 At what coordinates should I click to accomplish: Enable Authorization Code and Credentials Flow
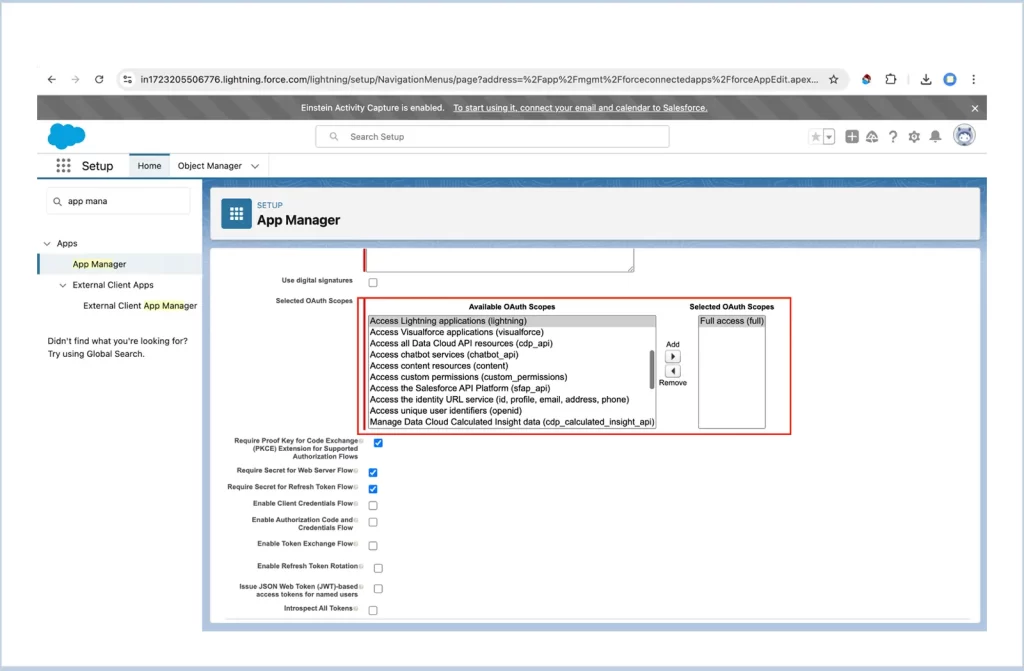coord(373,522)
